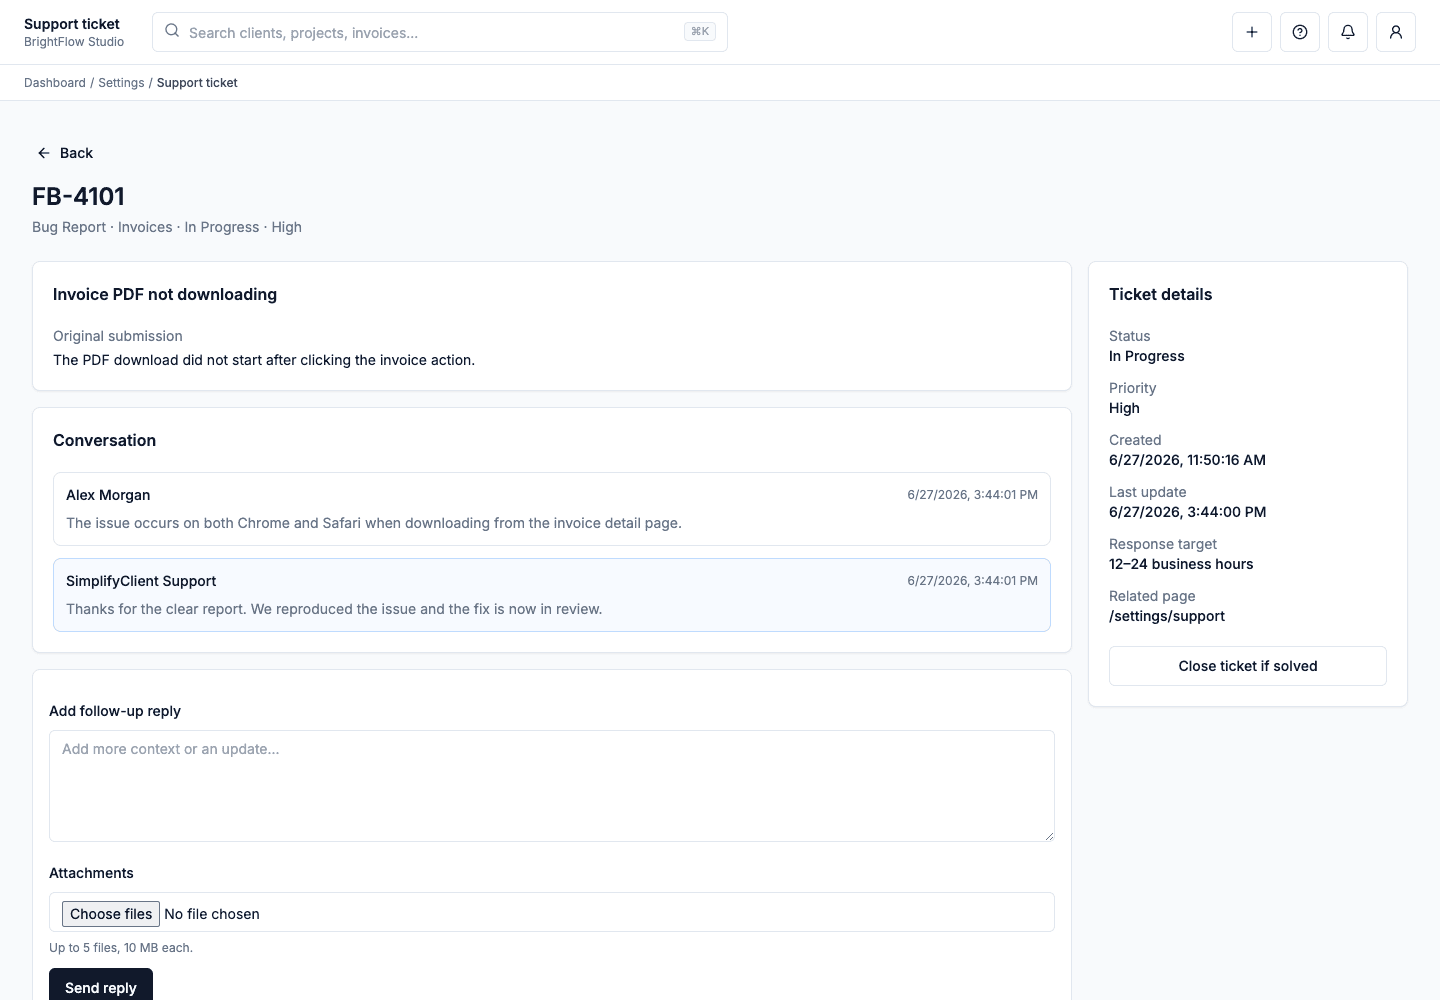Click the Bug Report · Invoices subtitle

coord(167,227)
